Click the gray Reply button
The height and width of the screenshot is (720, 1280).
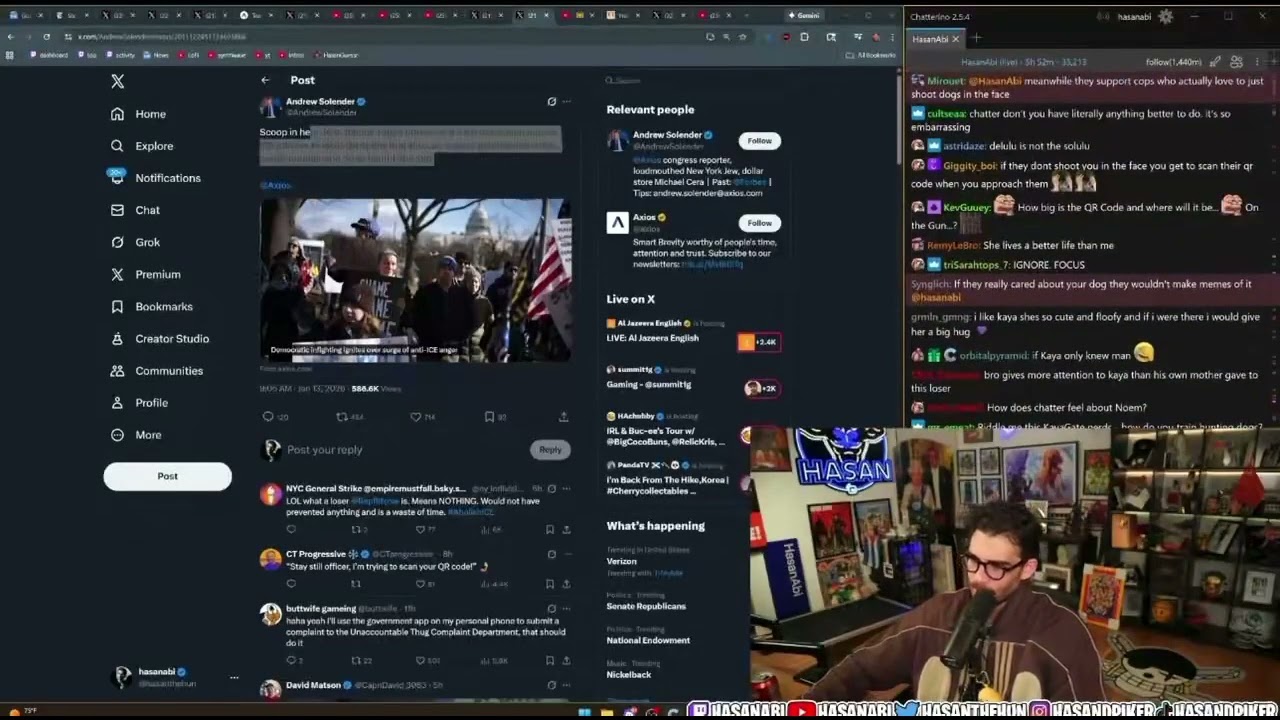click(x=550, y=450)
